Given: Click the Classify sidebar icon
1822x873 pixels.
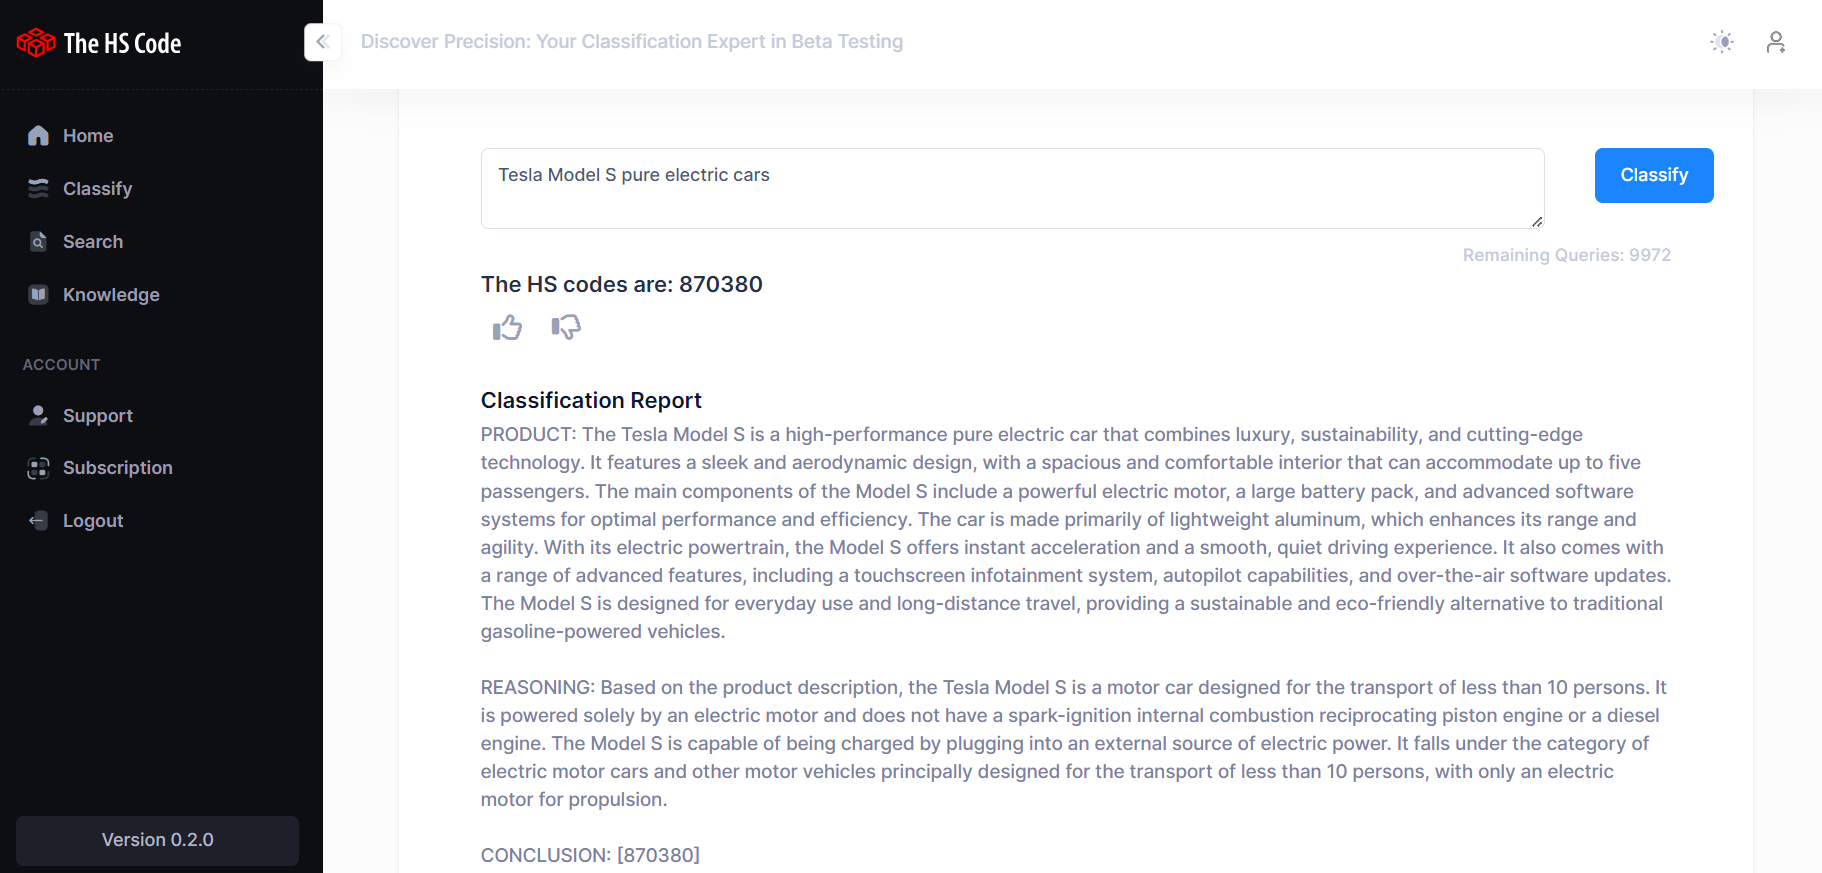Looking at the screenshot, I should pyautogui.click(x=38, y=189).
